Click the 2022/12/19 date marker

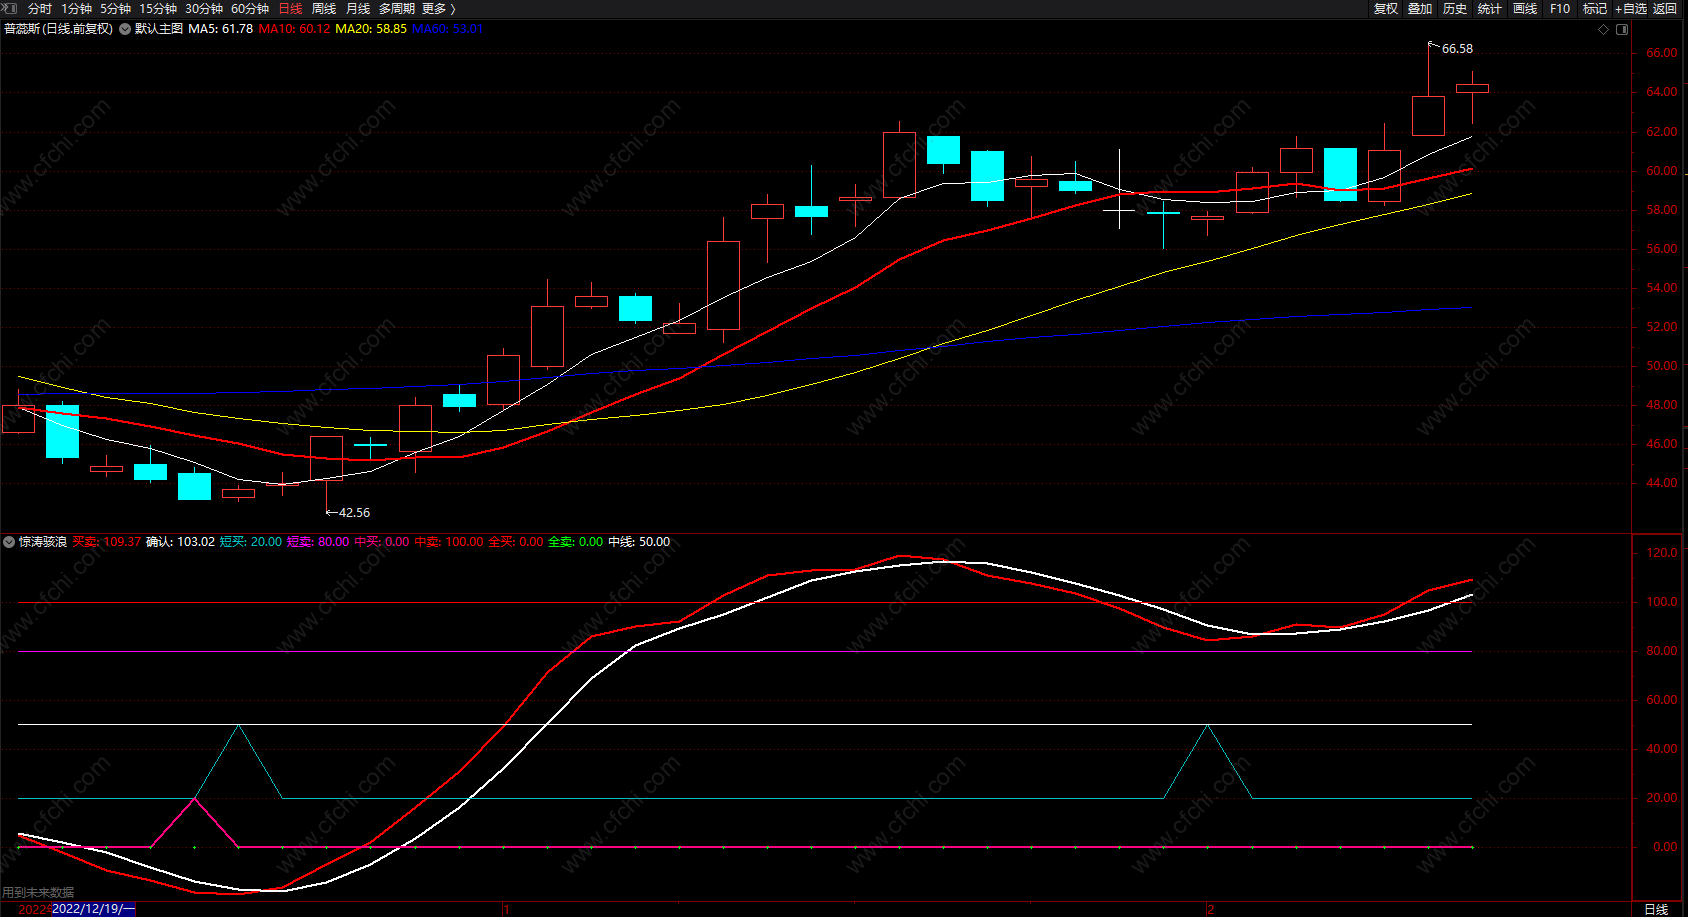pos(93,909)
